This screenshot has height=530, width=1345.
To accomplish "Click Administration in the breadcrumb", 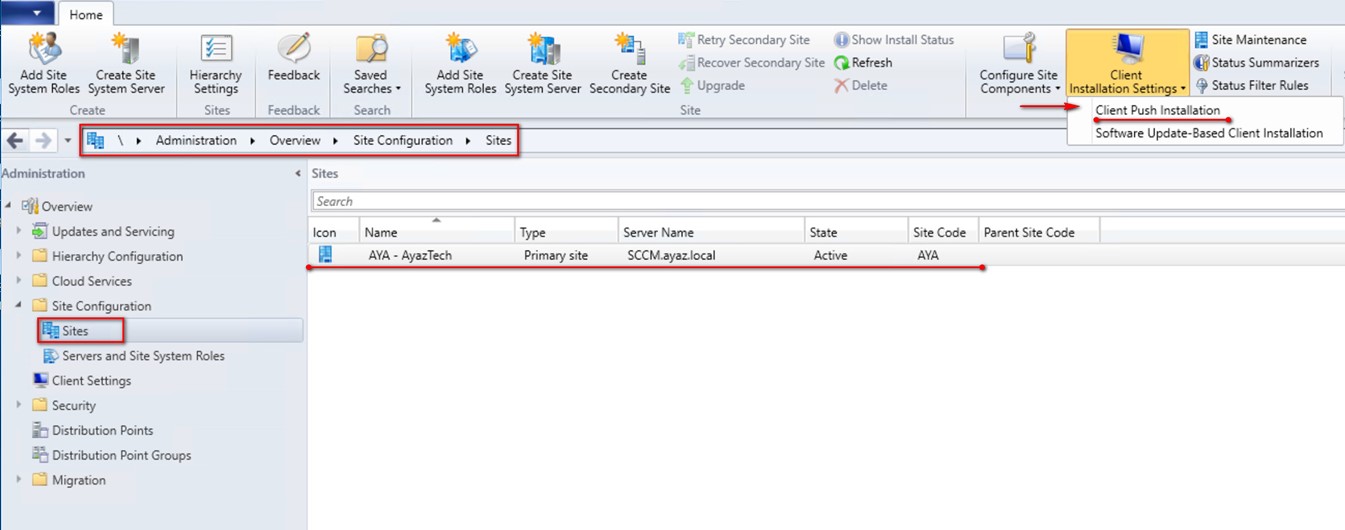I will tap(196, 141).
